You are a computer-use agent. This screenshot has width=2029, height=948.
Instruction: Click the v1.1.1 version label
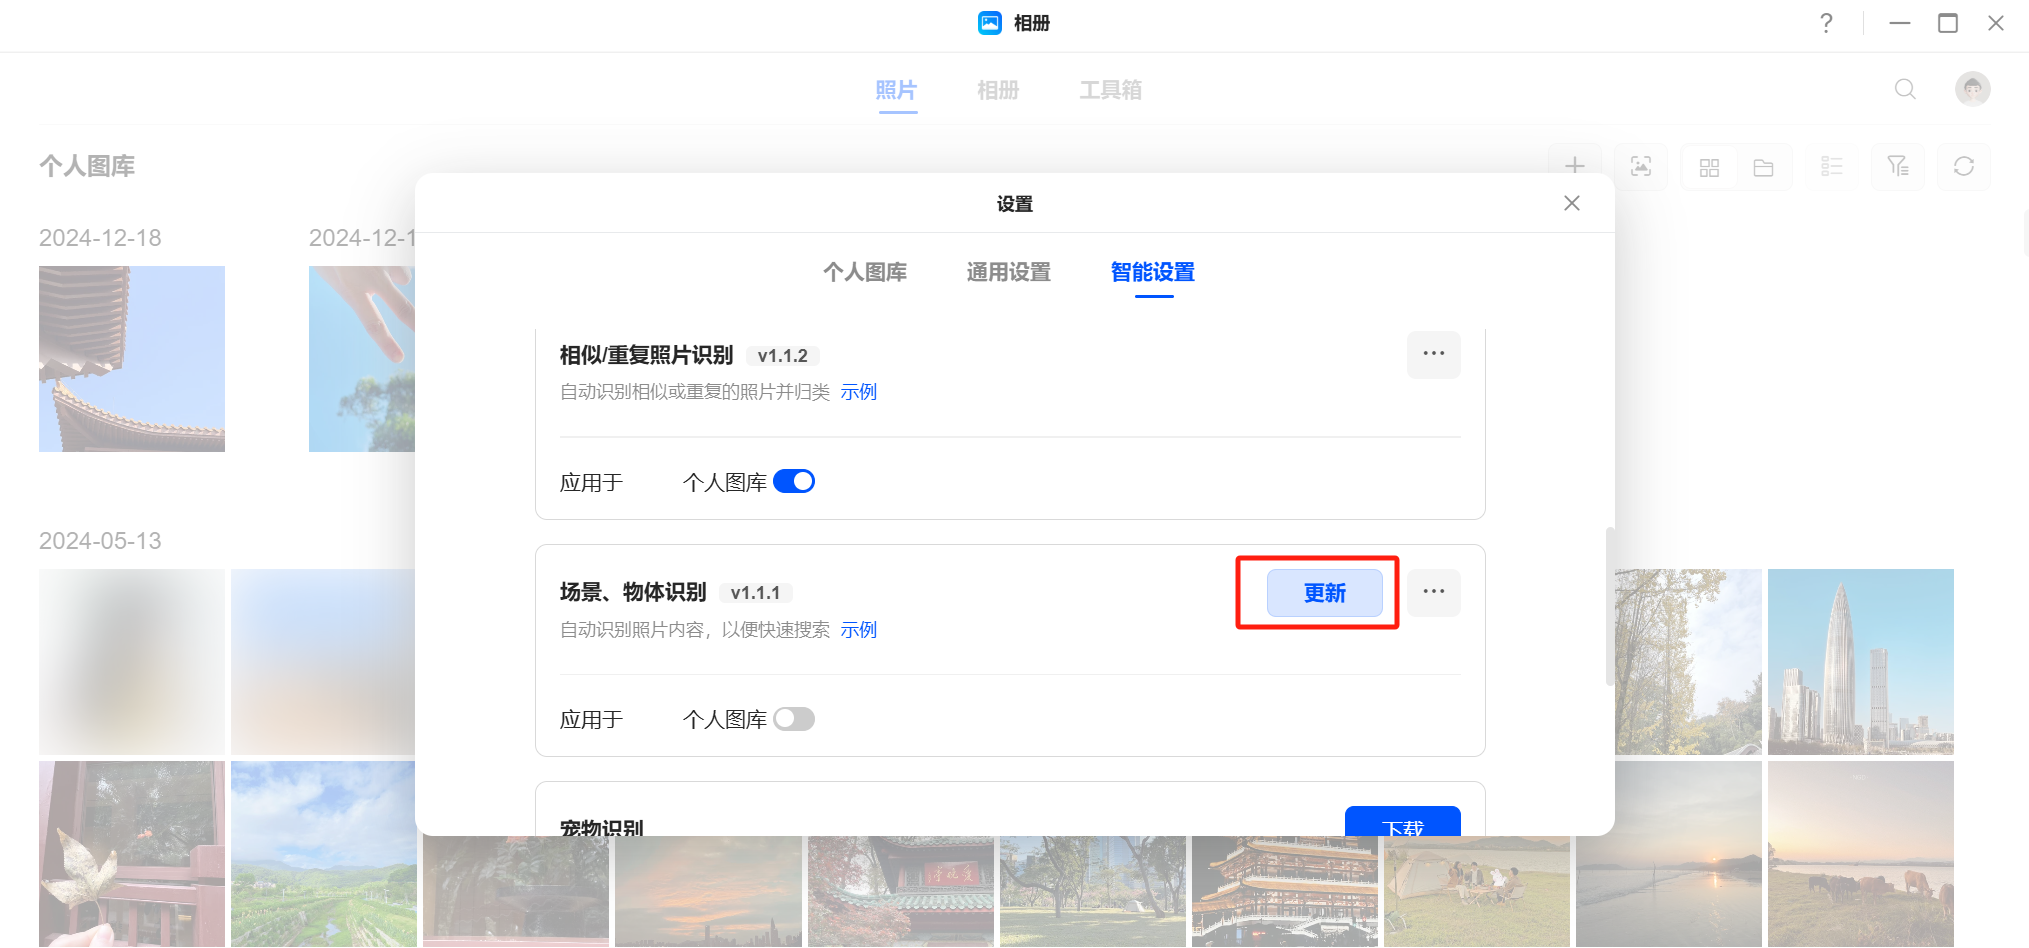pos(755,593)
